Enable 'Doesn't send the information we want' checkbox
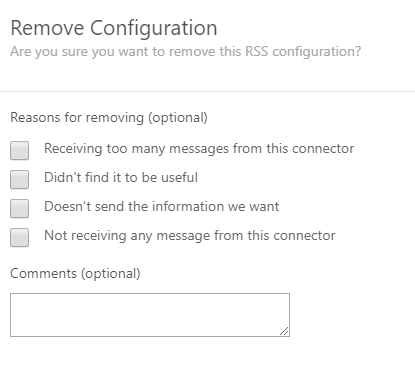Image resolution: width=415 pixels, height=371 pixels. [19, 208]
